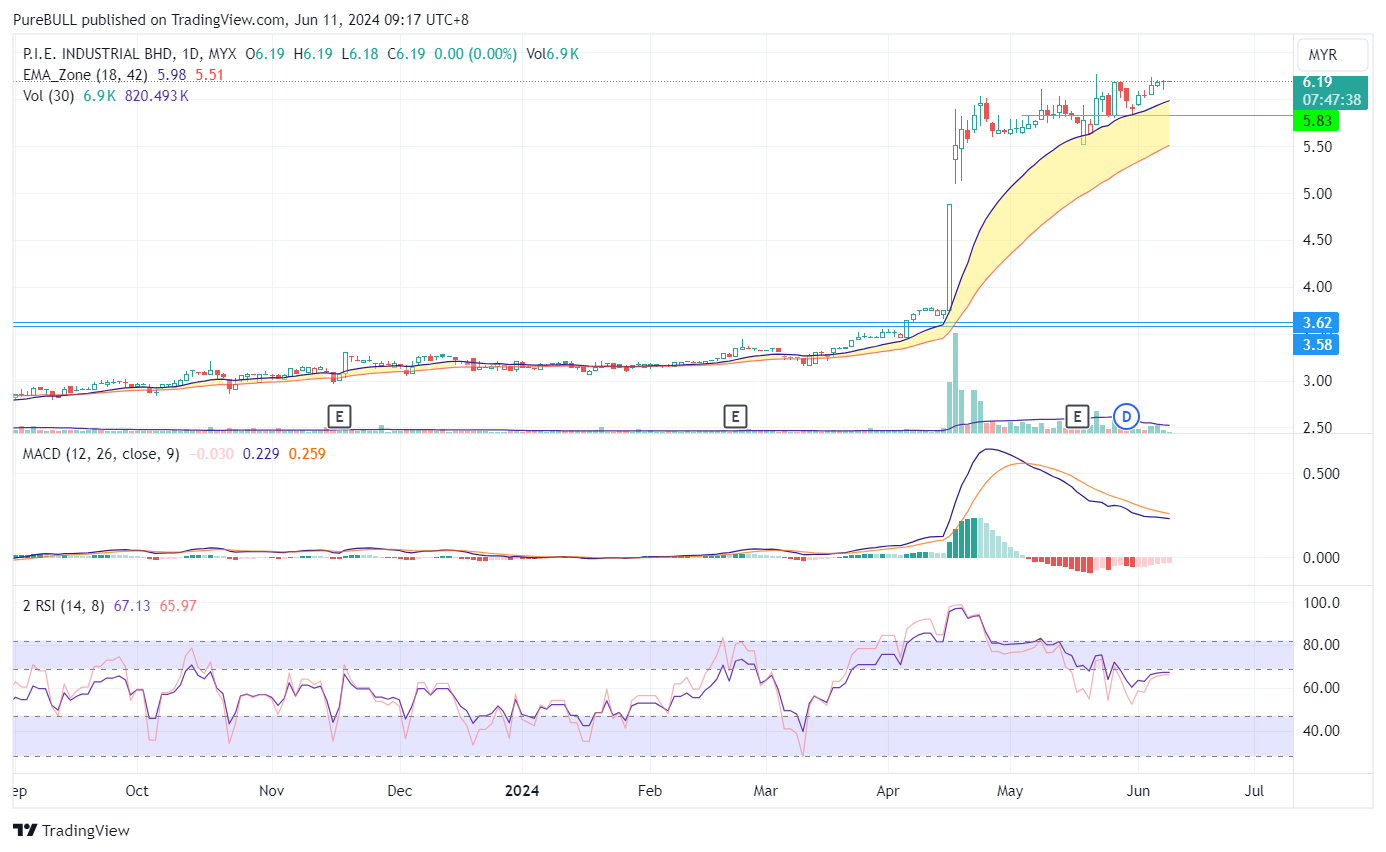Select the 6.19 current price label
The height and width of the screenshot is (852, 1386).
(x=1317, y=82)
